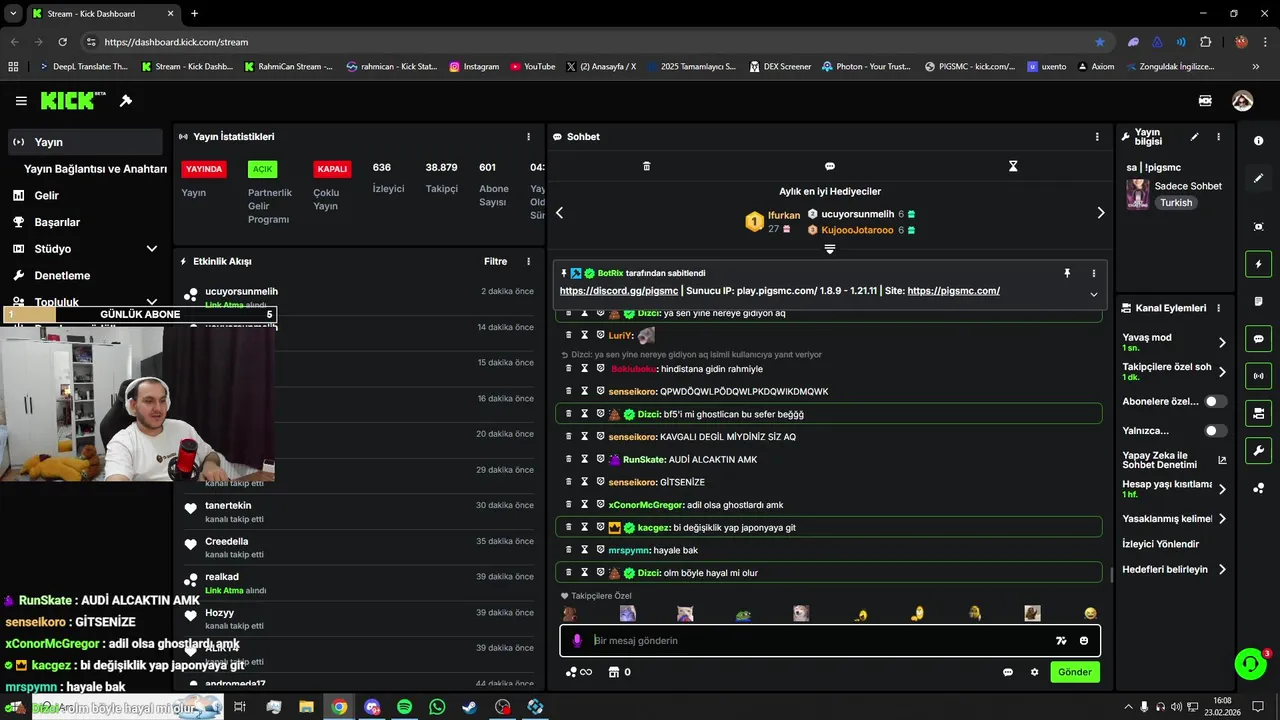1280x720 pixels.
Task: Open chat settings gear next to Gönder
Action: pyautogui.click(x=1034, y=672)
